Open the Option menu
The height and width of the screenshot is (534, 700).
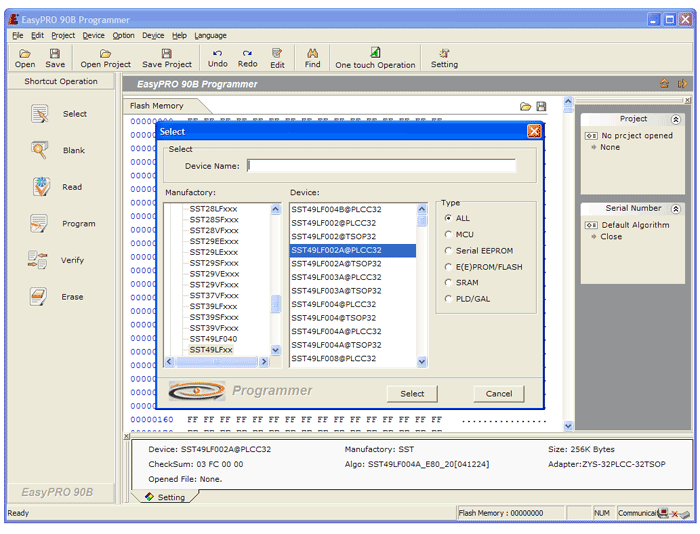[x=123, y=35]
